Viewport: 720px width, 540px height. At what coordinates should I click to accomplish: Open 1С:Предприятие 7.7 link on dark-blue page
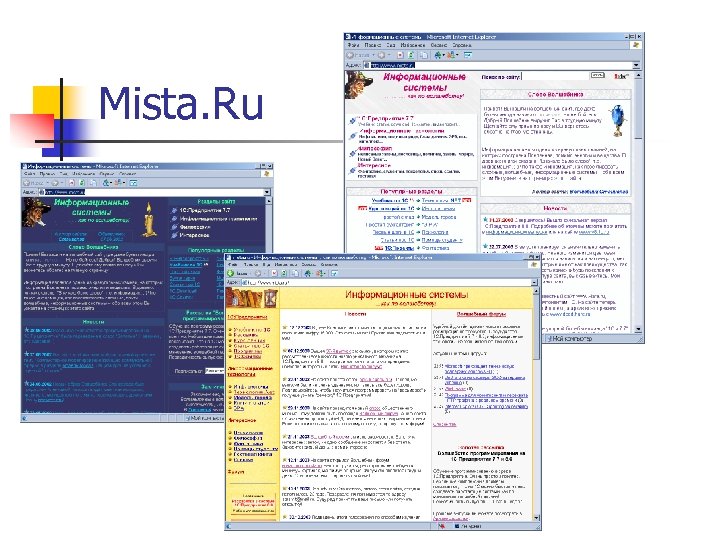[205, 210]
